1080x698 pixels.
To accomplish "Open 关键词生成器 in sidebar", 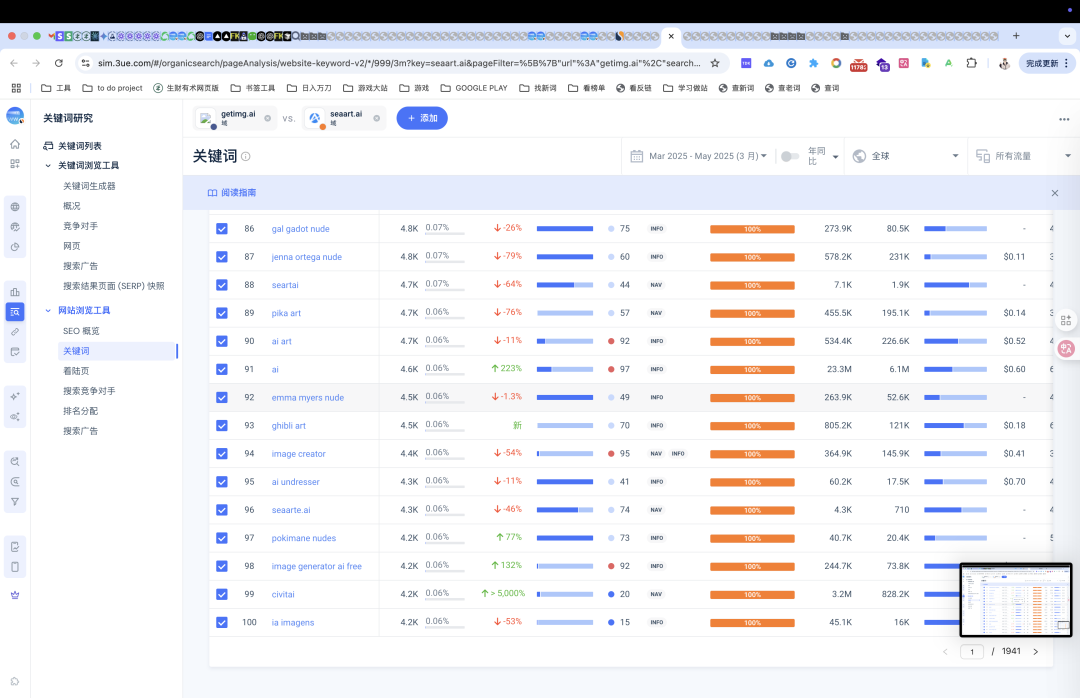I will click(x=90, y=186).
